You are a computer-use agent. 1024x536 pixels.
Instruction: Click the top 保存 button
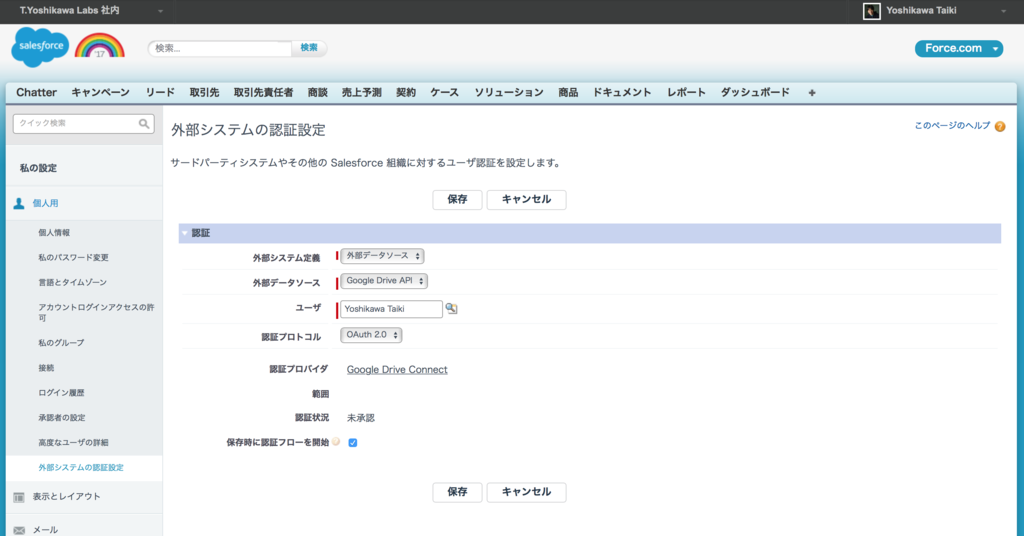tap(457, 200)
